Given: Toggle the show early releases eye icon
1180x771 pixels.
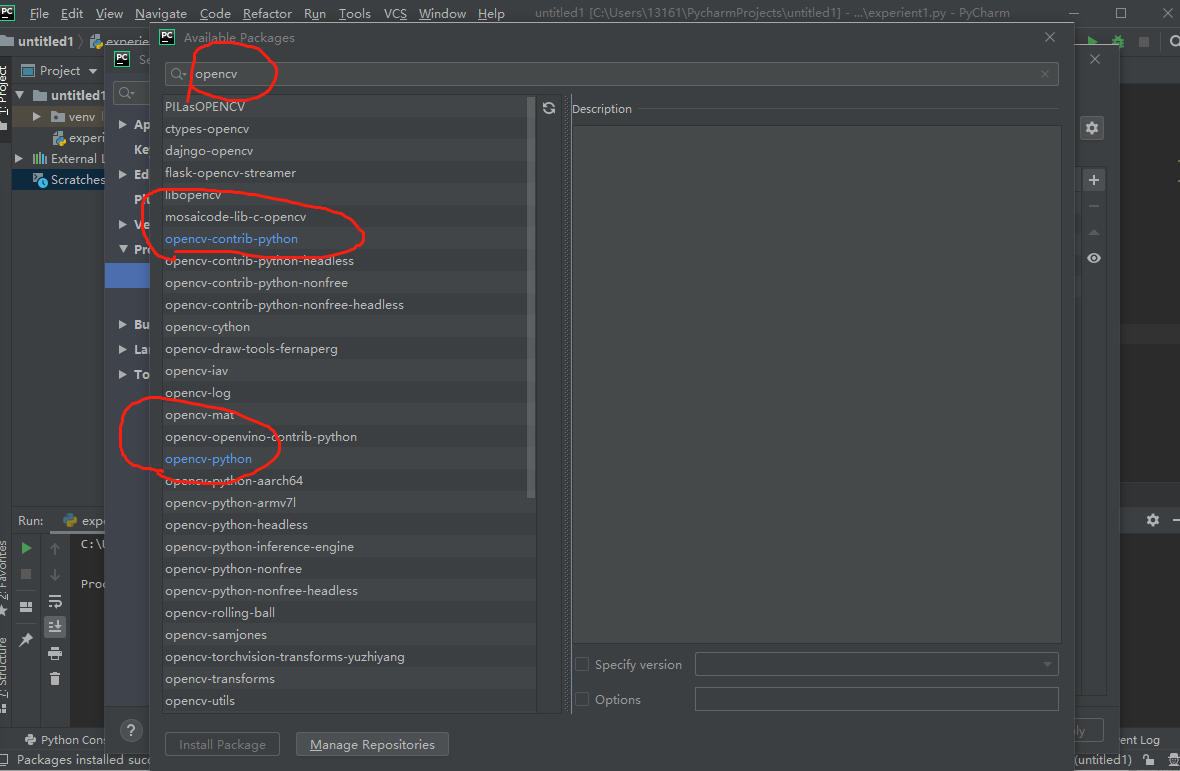Looking at the screenshot, I should coord(1094,258).
